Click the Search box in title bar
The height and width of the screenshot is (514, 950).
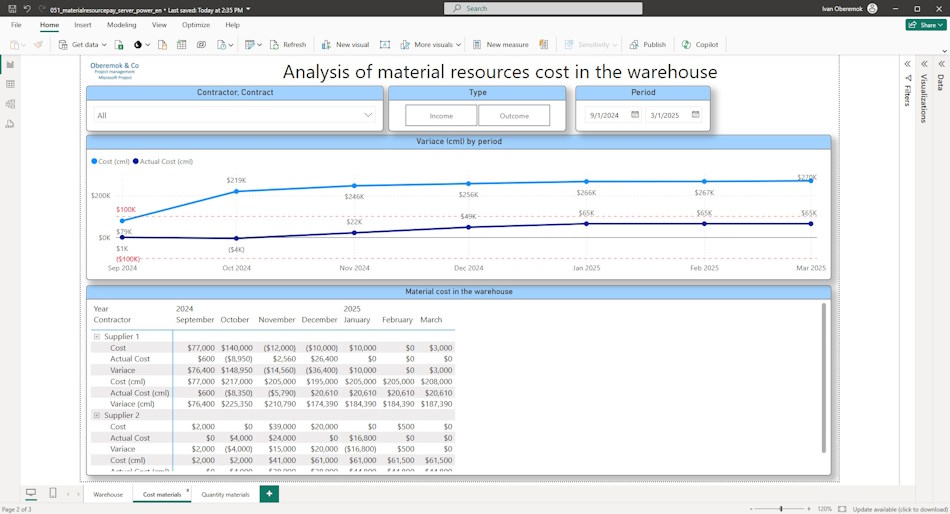point(543,8)
